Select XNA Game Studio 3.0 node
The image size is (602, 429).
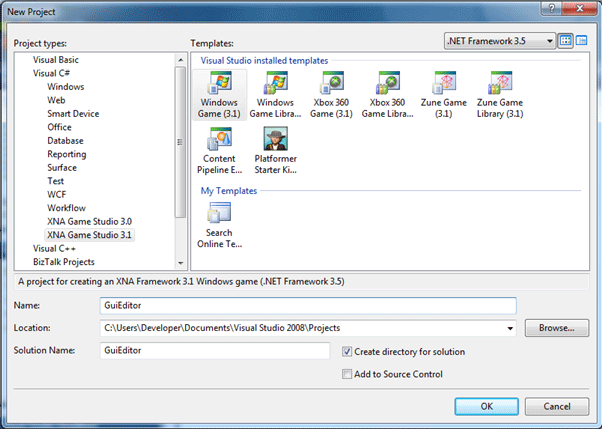(89, 221)
